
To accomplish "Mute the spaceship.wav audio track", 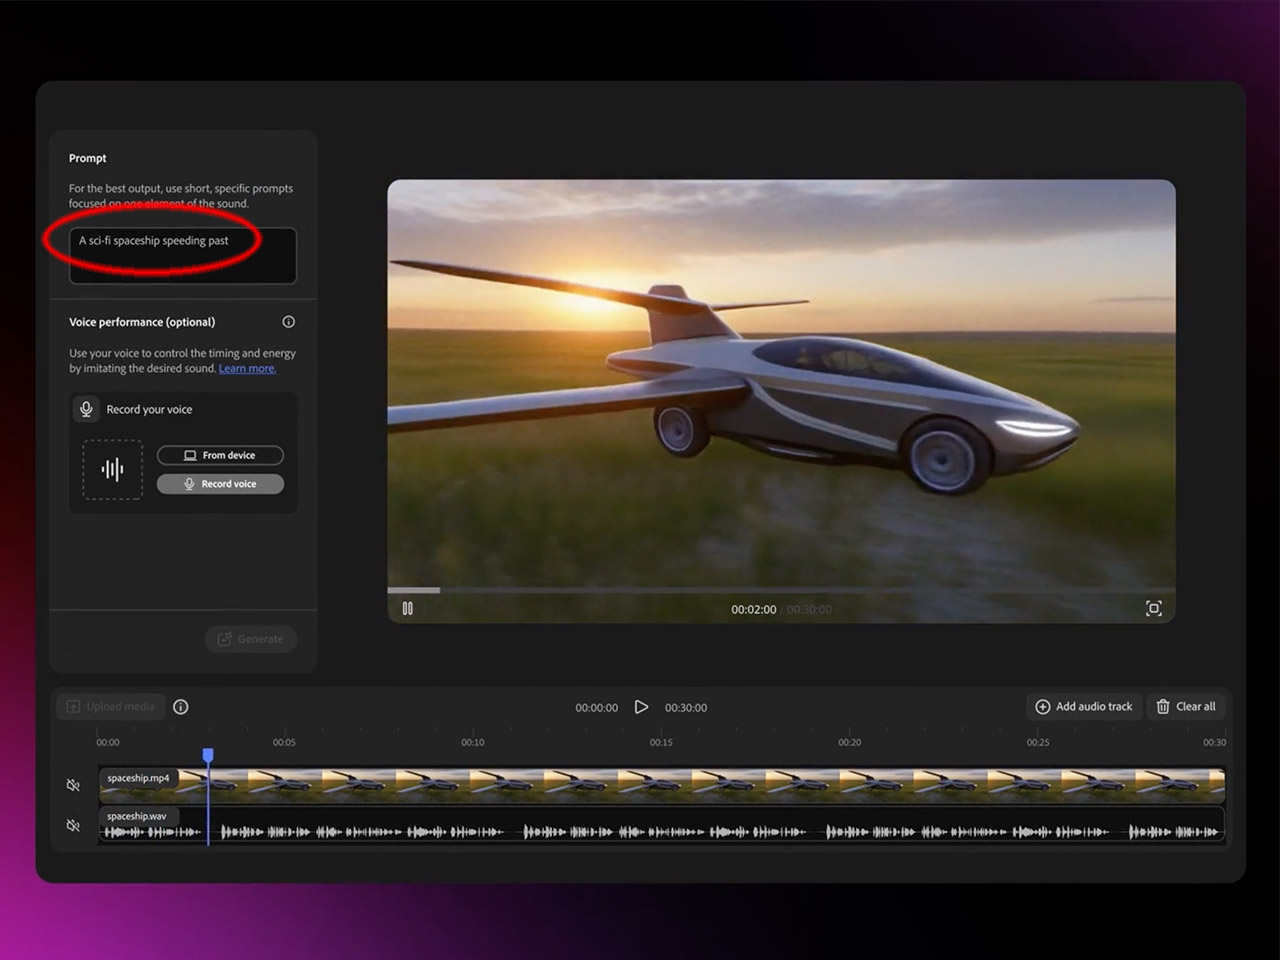I will click(73, 825).
